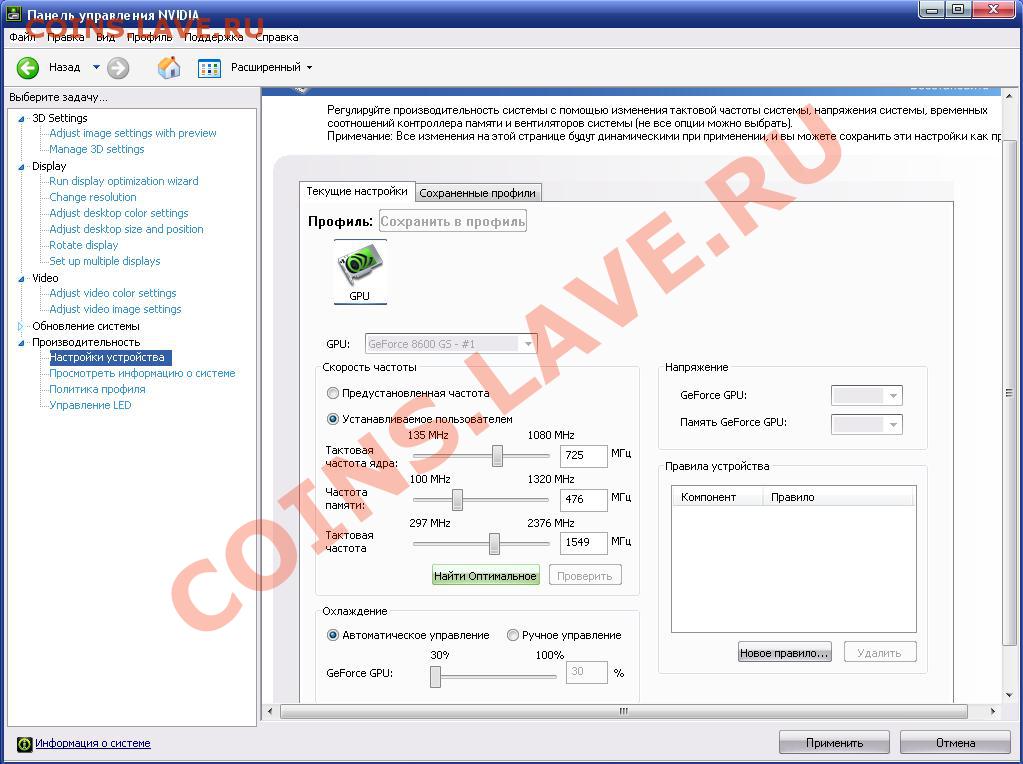Click the Удалить button

point(879,652)
